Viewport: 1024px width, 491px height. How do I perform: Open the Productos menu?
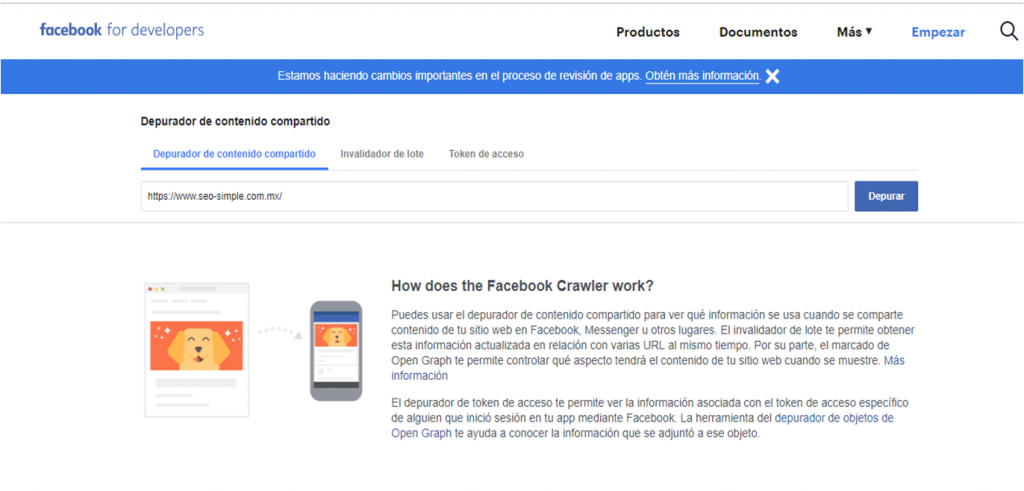pos(648,32)
